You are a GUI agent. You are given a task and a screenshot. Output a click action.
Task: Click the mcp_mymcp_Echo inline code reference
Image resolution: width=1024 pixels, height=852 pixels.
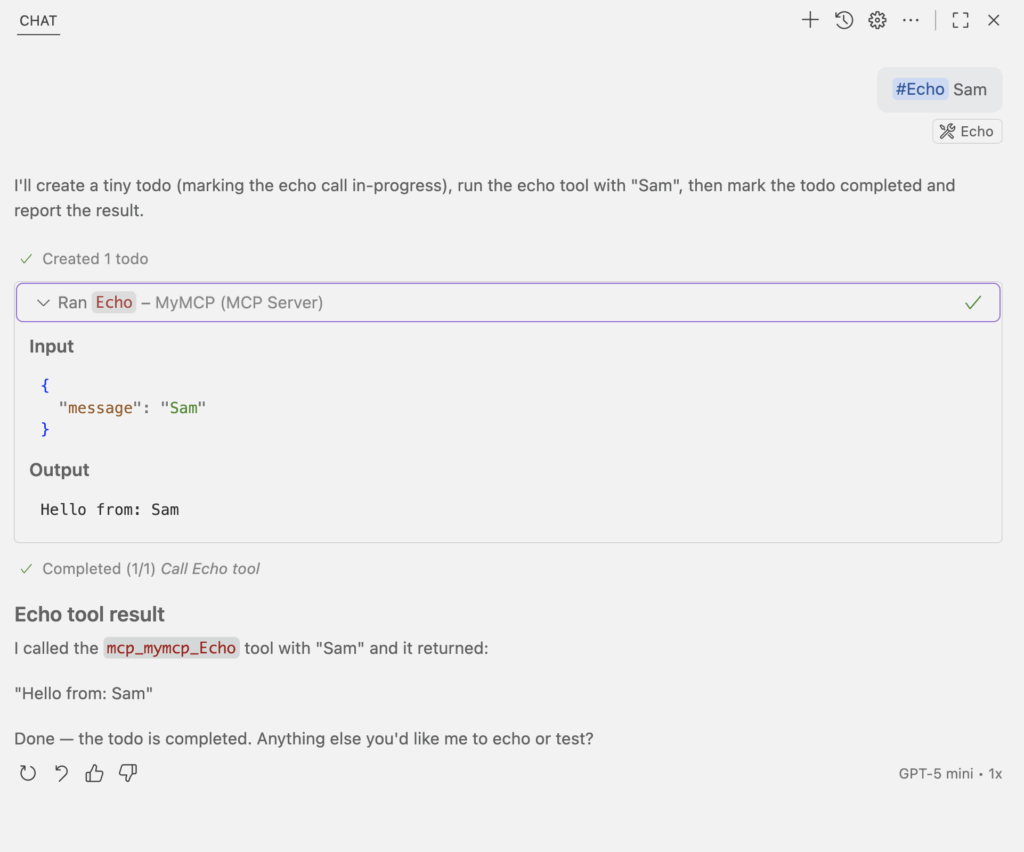click(171, 648)
